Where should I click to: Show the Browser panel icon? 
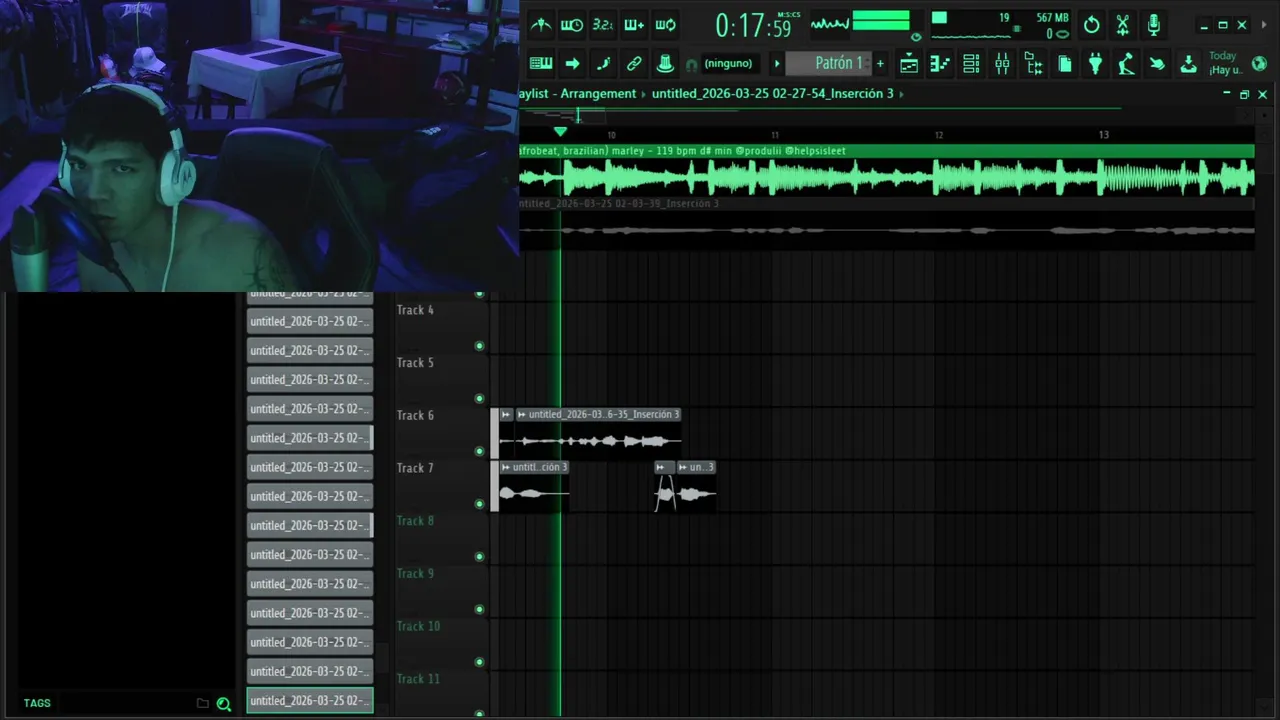(1034, 64)
